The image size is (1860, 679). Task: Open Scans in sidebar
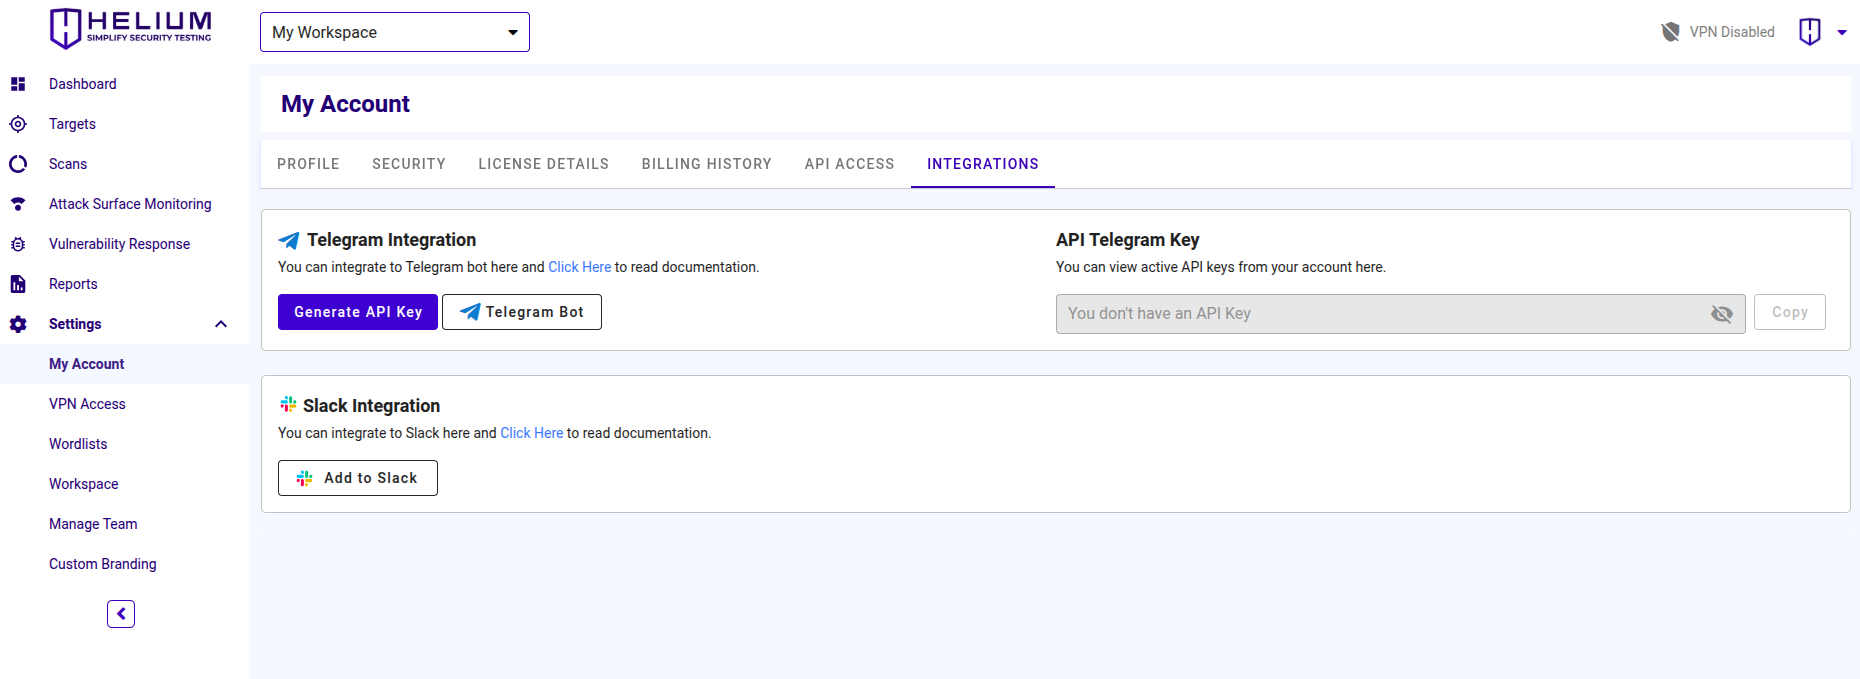[68, 164]
